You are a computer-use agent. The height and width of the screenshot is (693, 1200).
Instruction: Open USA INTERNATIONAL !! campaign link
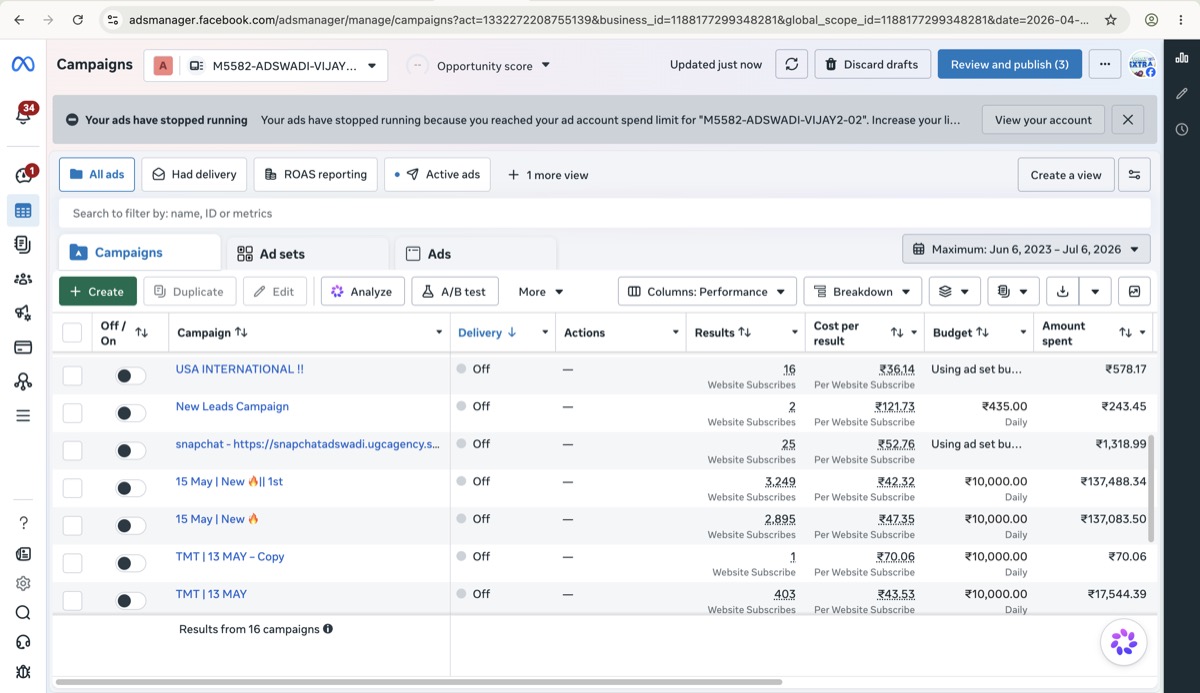[x=240, y=369]
